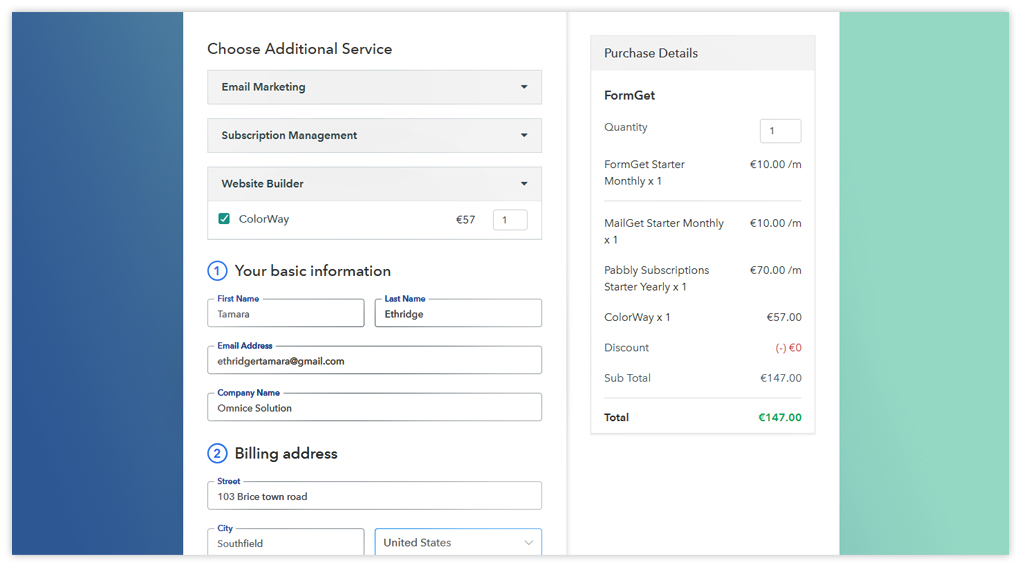
Task: Click the ColorWay €57 price
Action: point(466,220)
